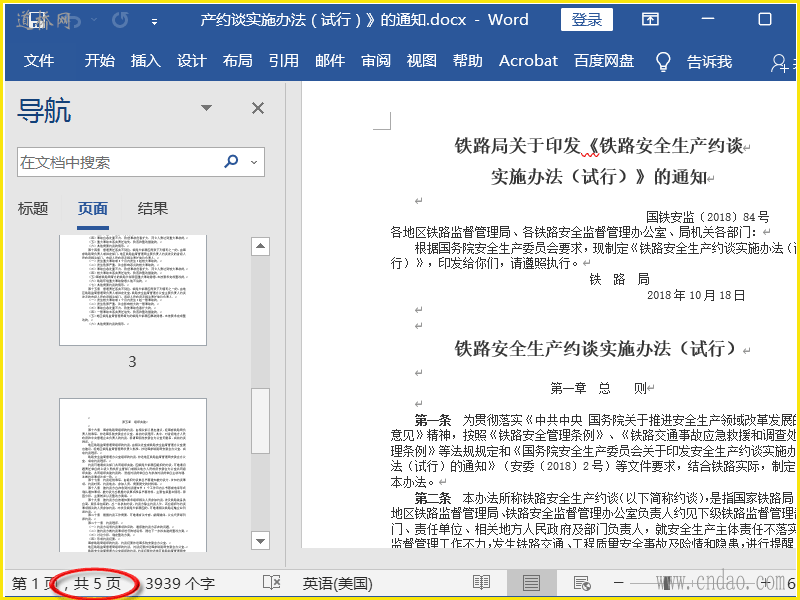Switch to Web Layout view icon
This screenshot has width=800, height=600.
tap(582, 583)
